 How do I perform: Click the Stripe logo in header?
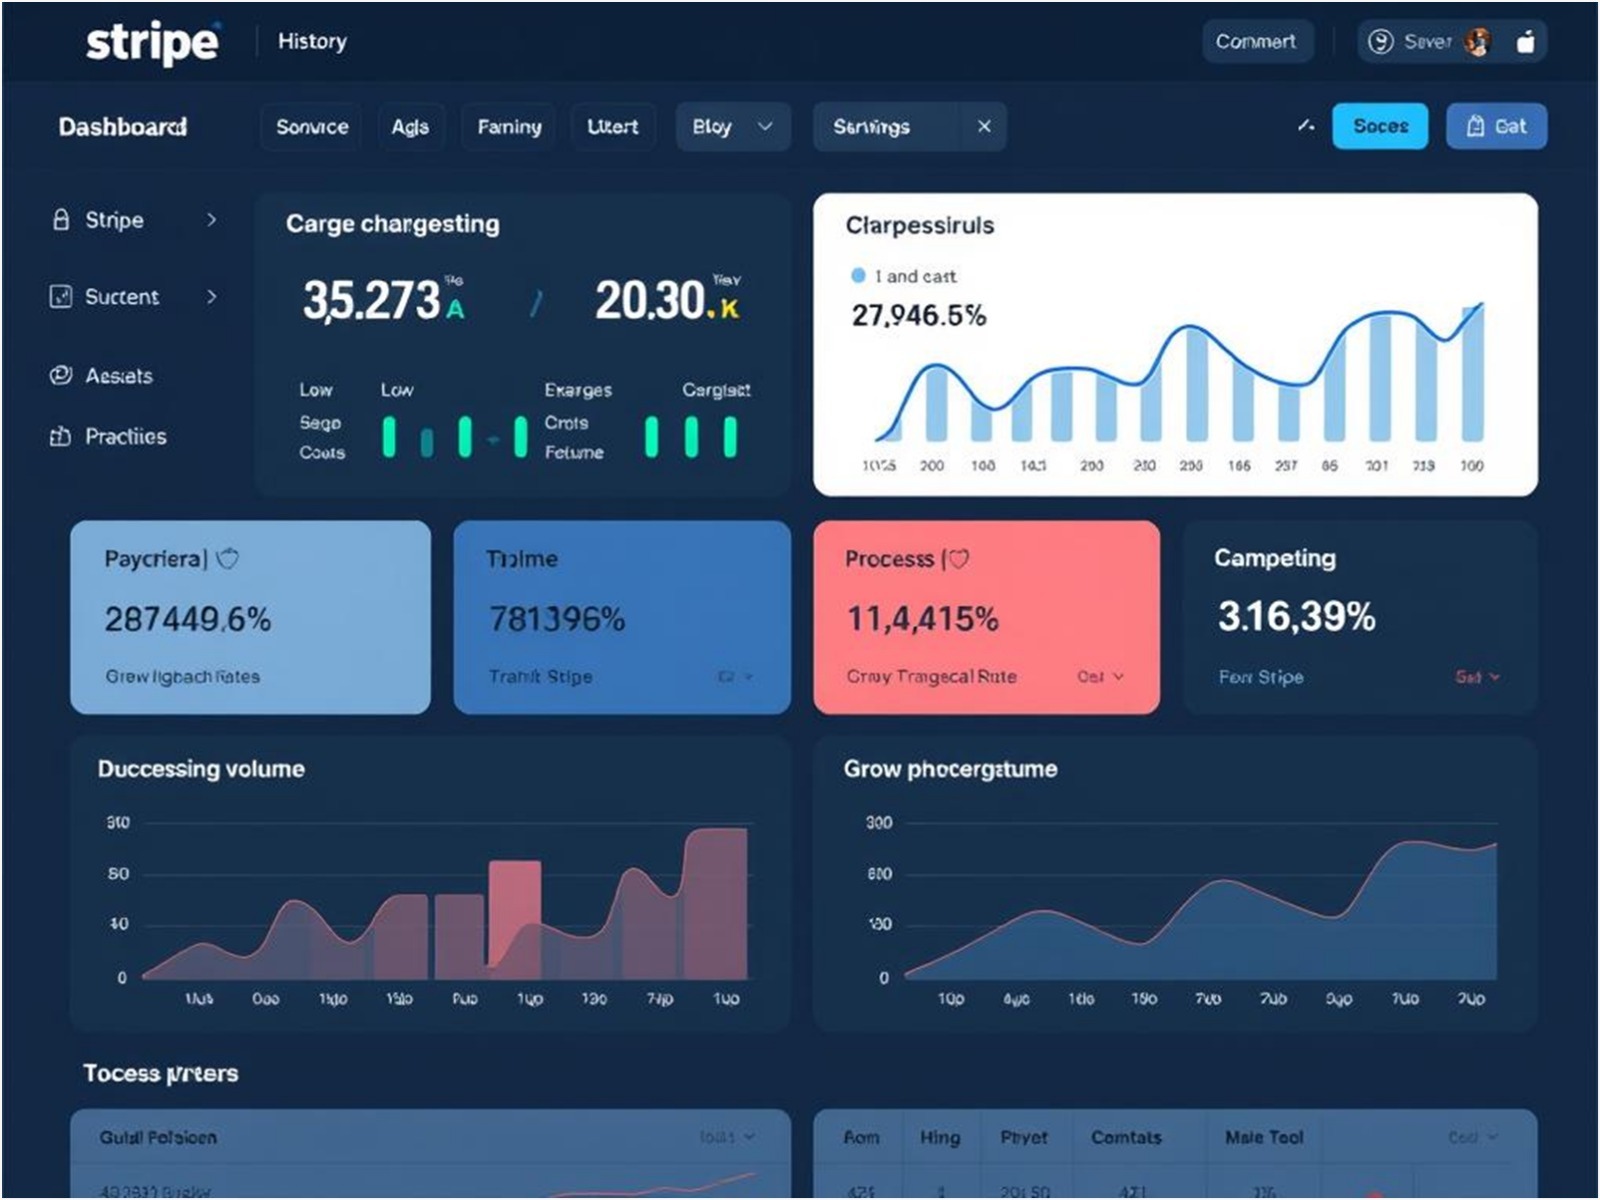152,42
